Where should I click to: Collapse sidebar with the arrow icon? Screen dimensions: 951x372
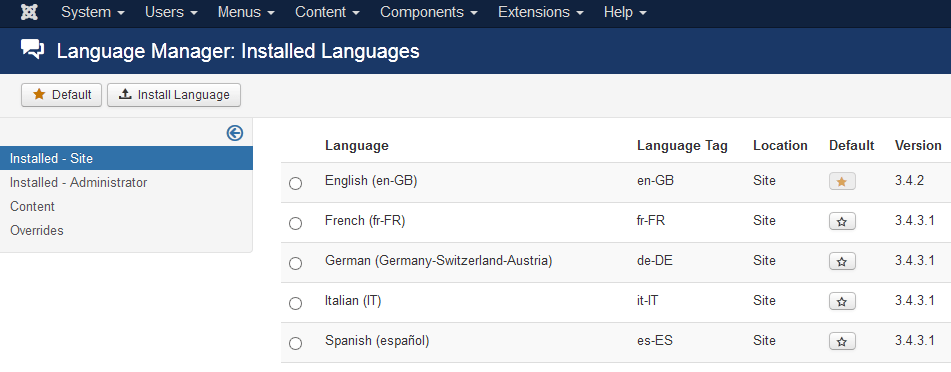(x=235, y=133)
